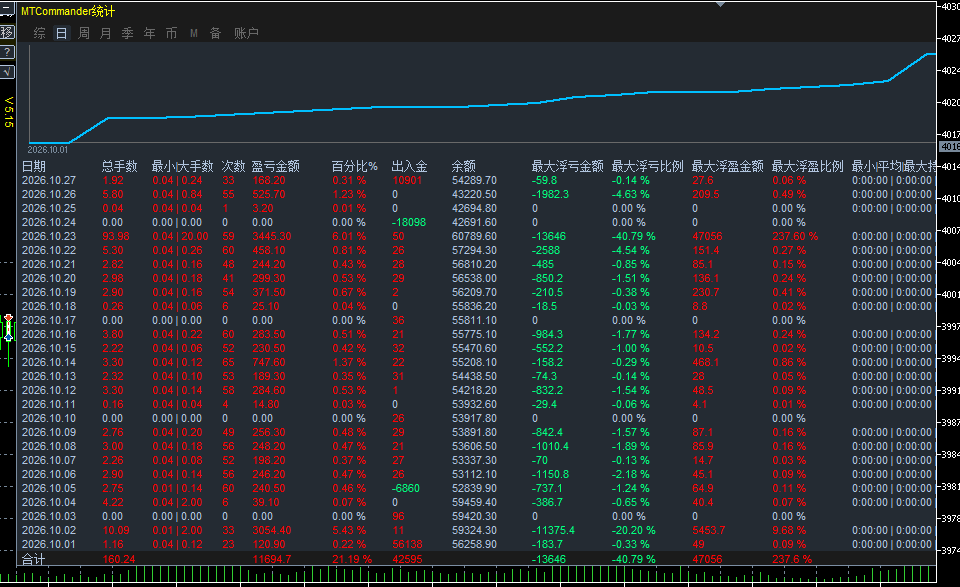The height and width of the screenshot is (587, 960).
Task: Click the 3445.30 profit value
Action: [x=272, y=236]
